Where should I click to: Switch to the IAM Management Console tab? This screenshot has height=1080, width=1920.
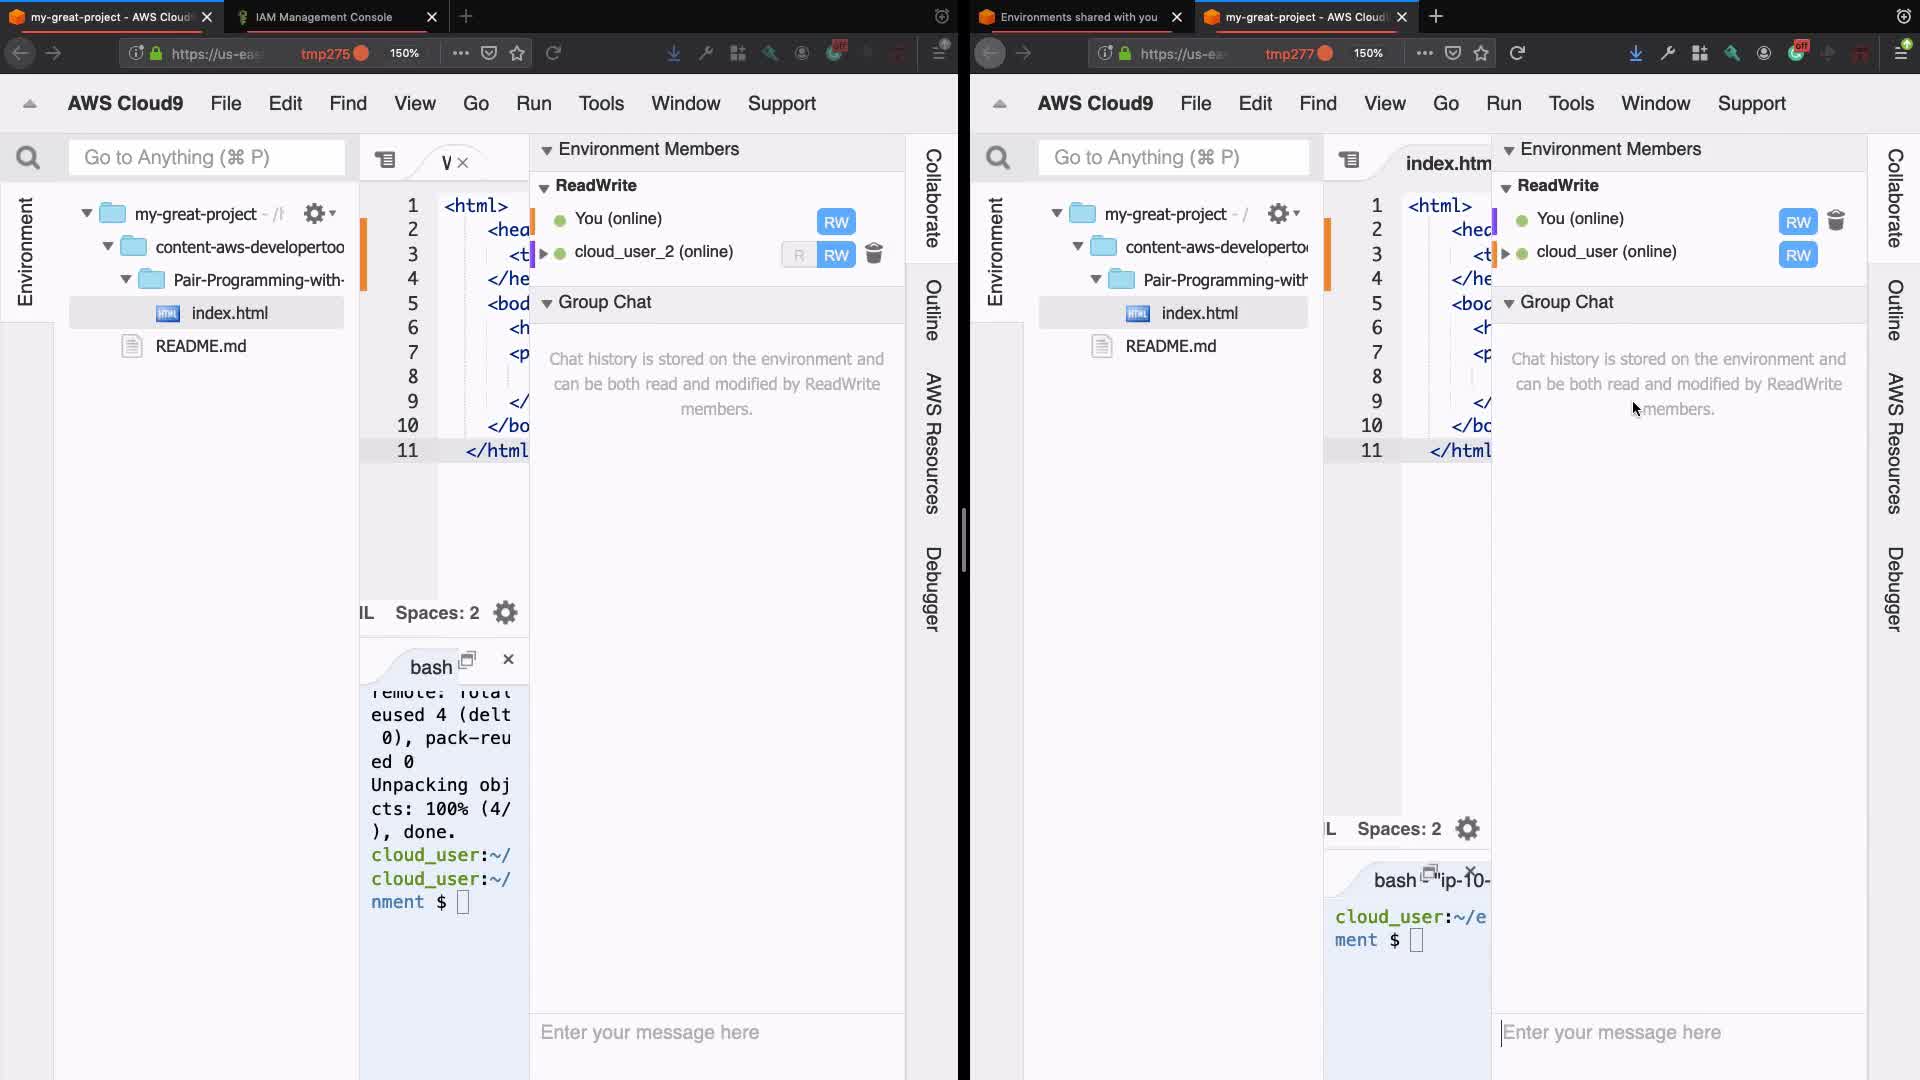coord(324,17)
